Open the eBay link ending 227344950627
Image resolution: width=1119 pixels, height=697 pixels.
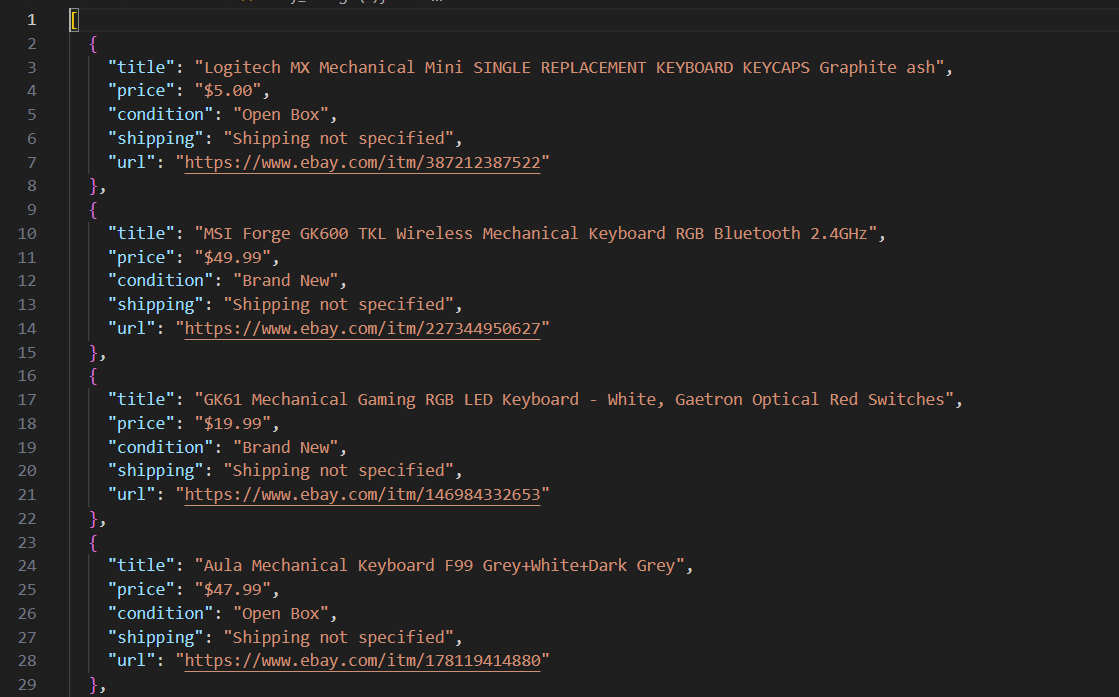(x=363, y=329)
